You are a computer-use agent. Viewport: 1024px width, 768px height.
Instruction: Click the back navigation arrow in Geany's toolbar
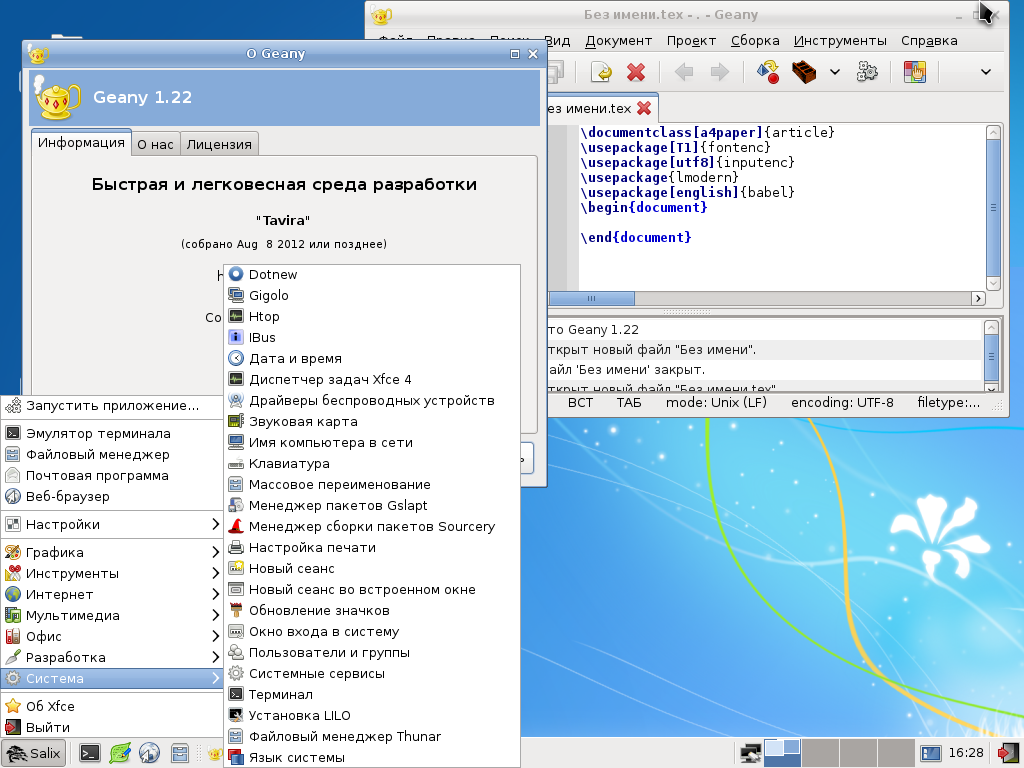click(x=683, y=72)
